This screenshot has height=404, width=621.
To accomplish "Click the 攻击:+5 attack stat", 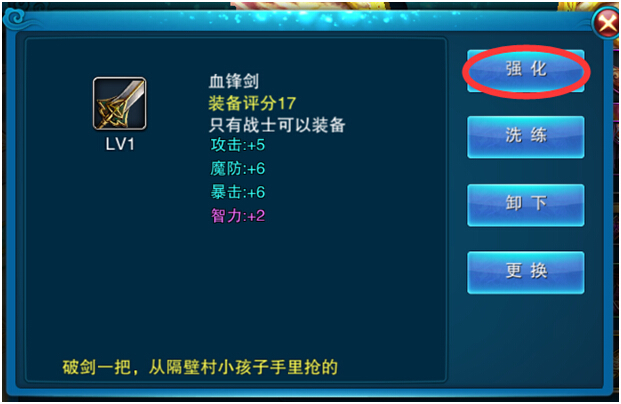I will pyautogui.click(x=237, y=145).
